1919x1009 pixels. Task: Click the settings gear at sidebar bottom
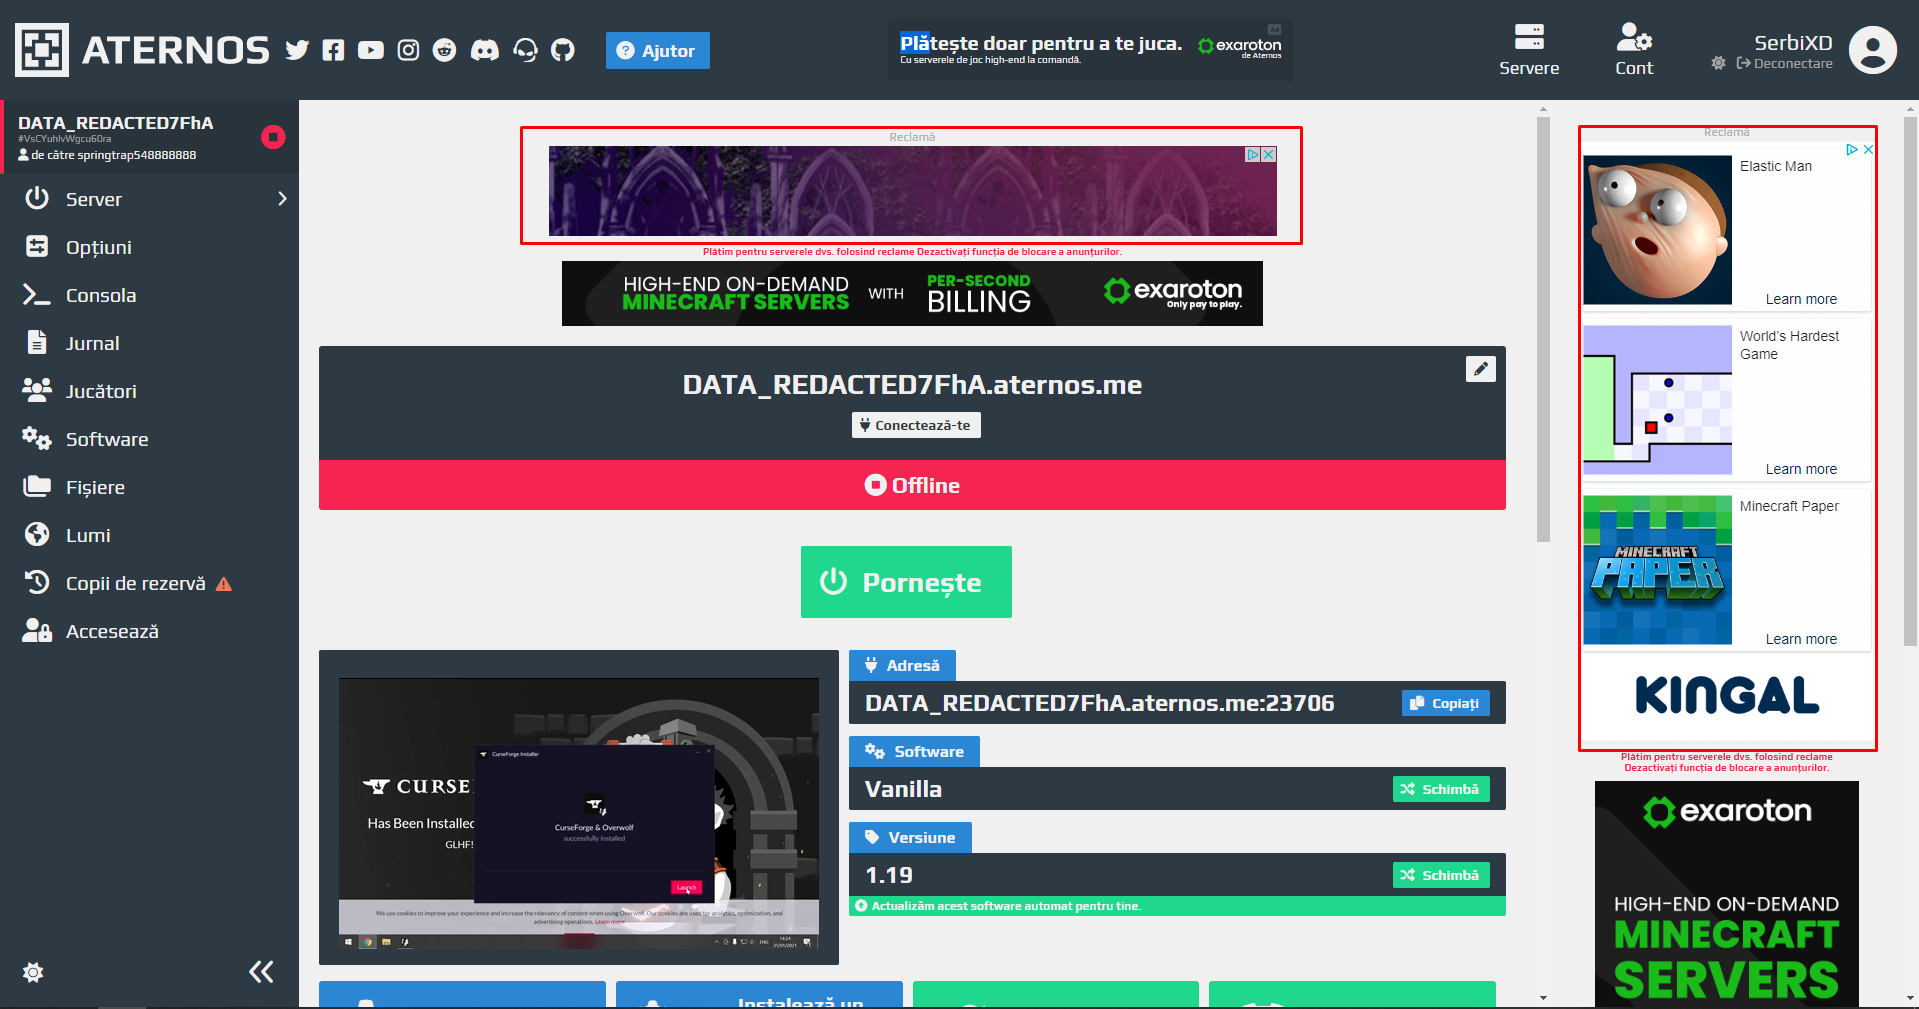coord(33,972)
